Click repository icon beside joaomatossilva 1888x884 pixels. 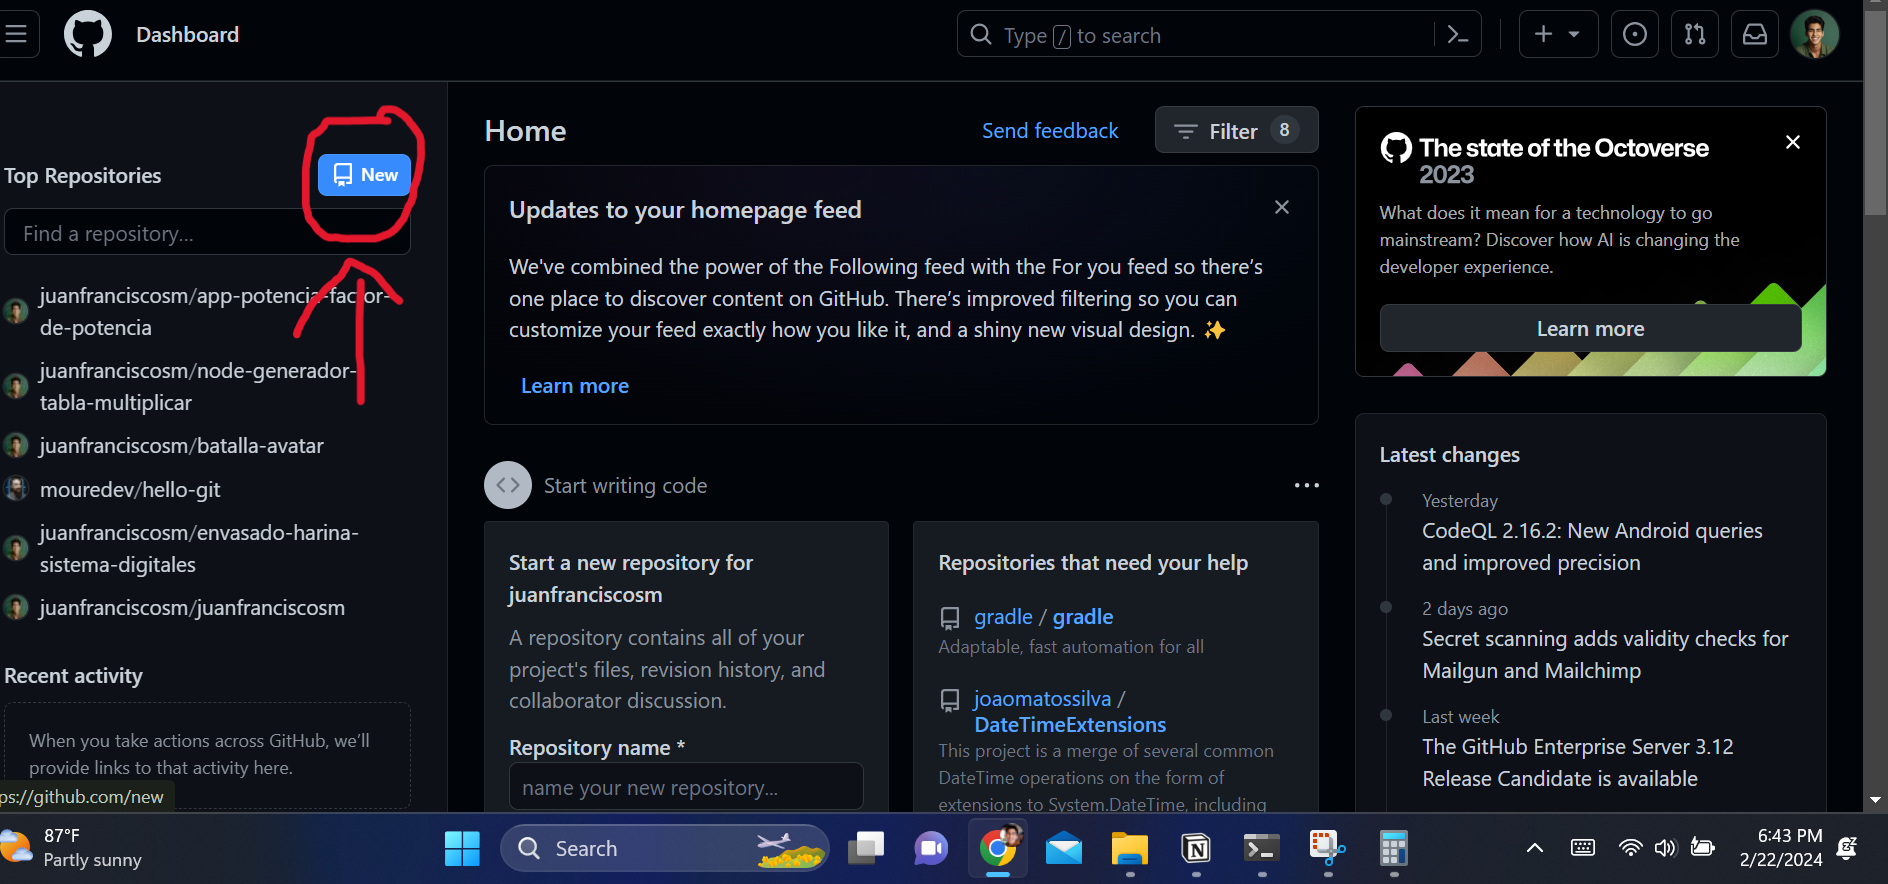pyautogui.click(x=950, y=700)
